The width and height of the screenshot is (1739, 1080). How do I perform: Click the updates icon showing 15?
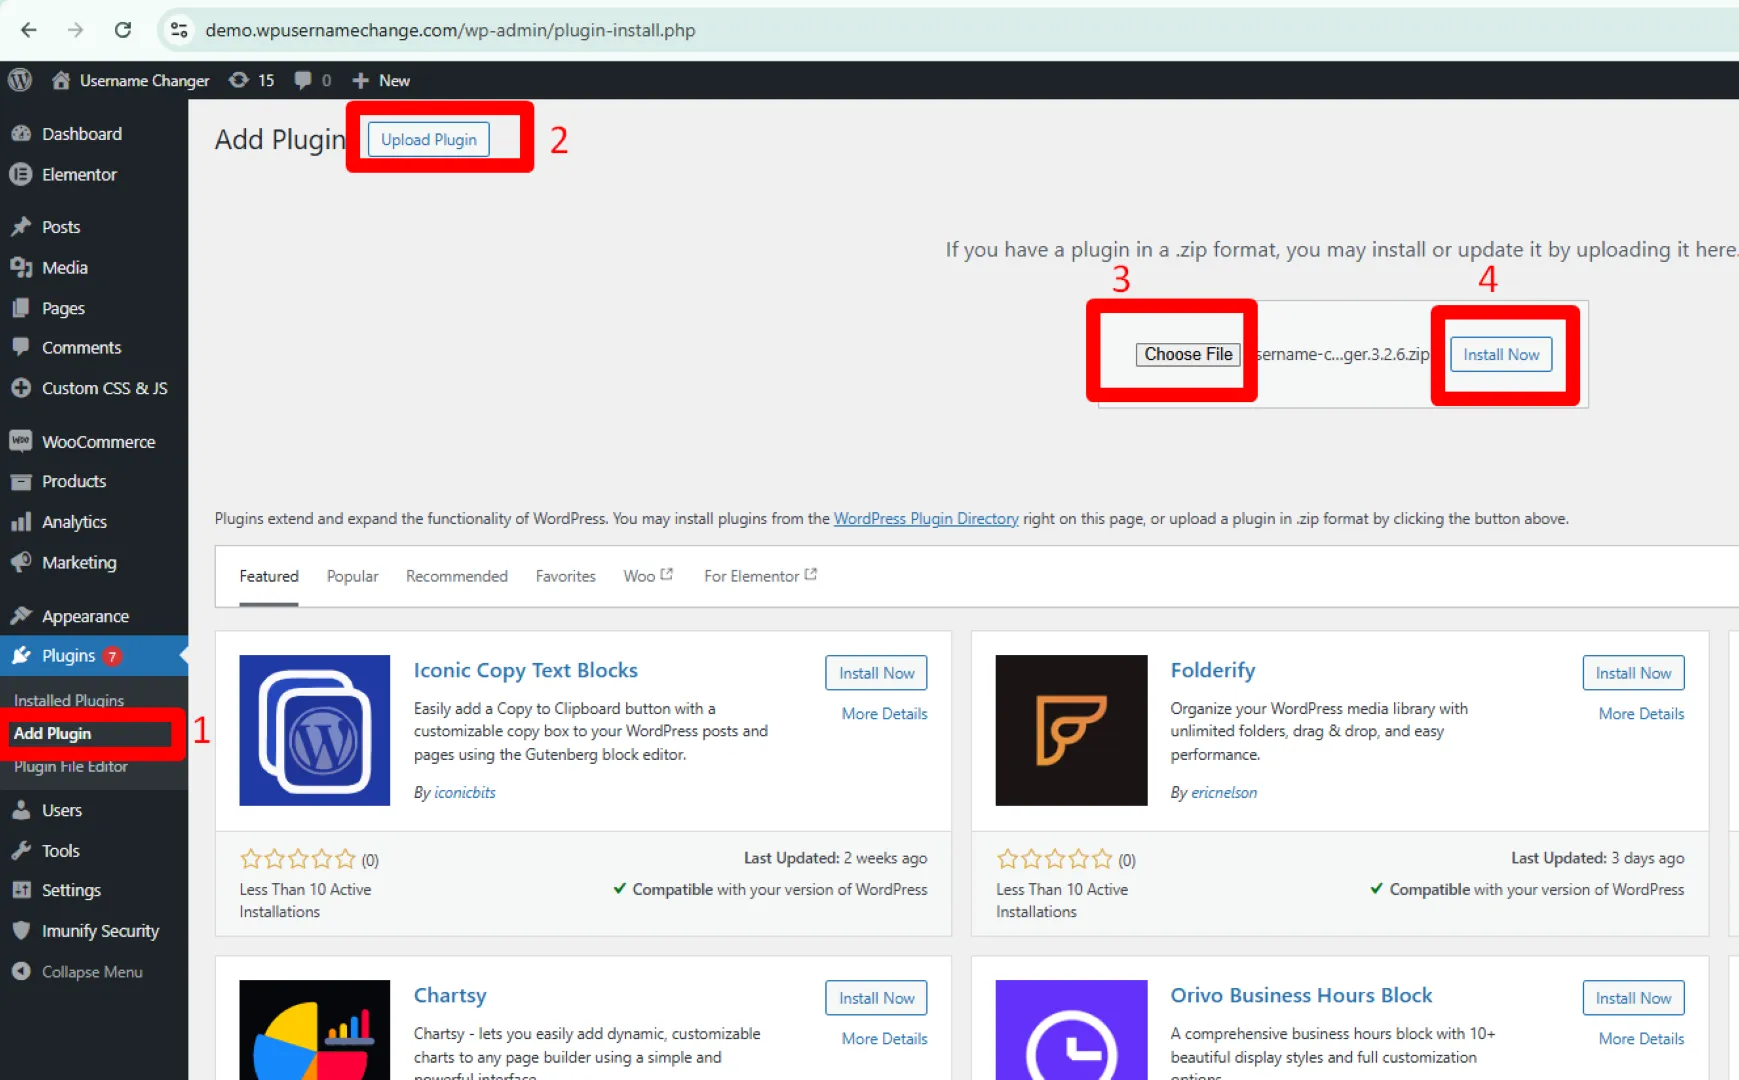(x=239, y=80)
